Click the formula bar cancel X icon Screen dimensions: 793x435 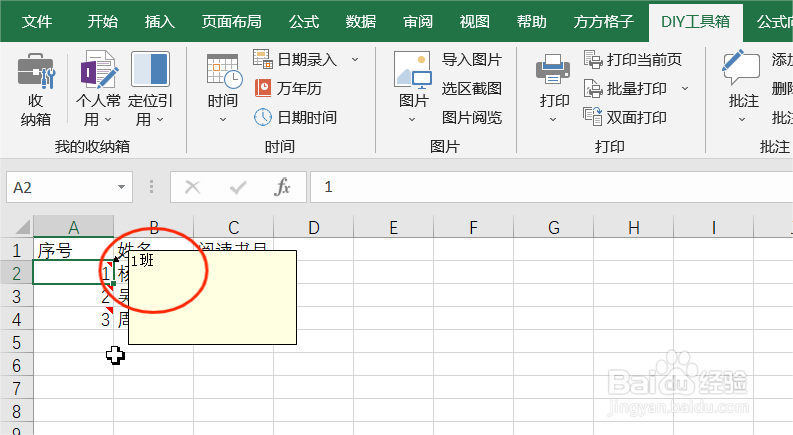click(193, 188)
